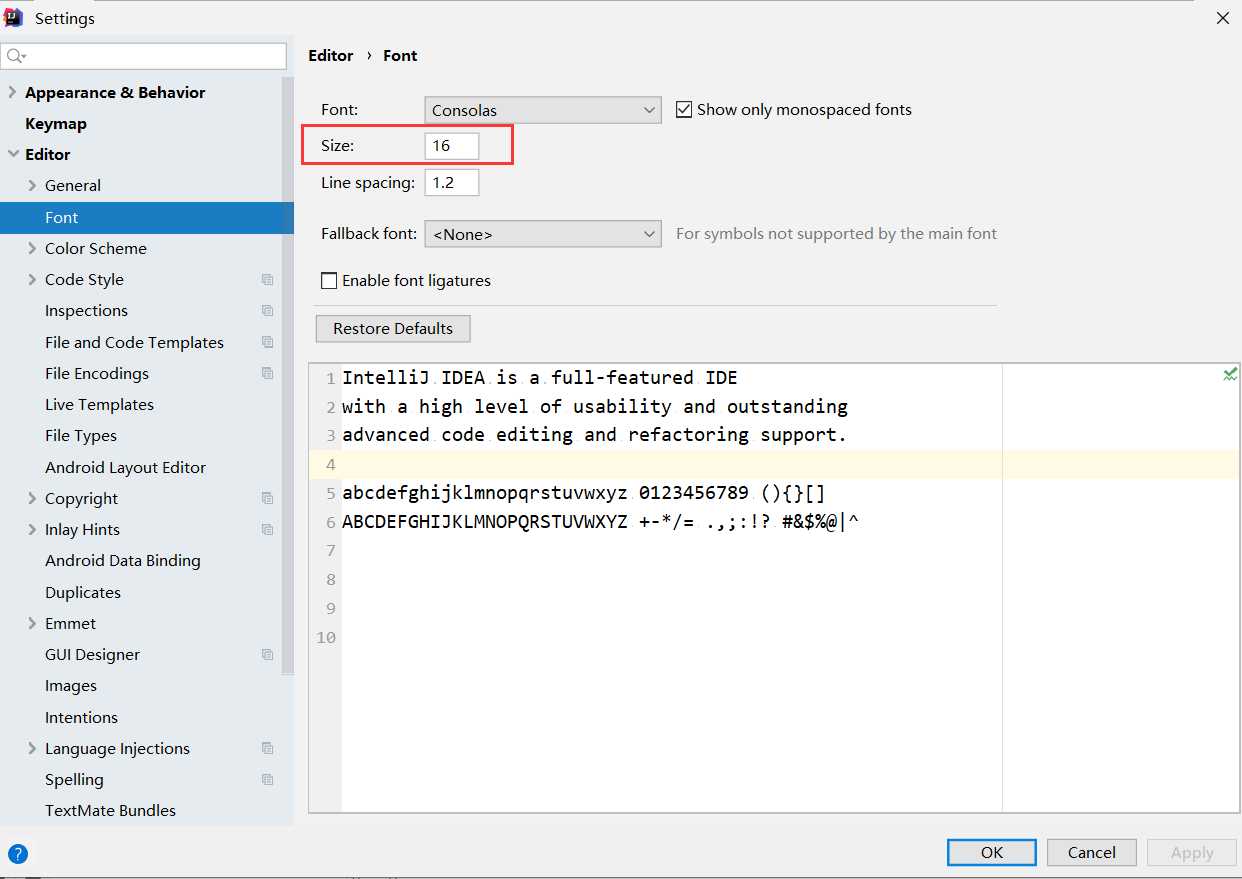Click the GUI Designer project settings icon
The image size is (1242, 879).
[x=267, y=655]
